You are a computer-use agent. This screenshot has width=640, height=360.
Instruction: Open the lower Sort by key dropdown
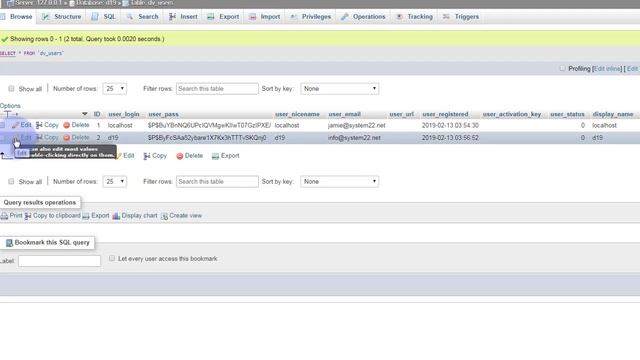pyautogui.click(x=340, y=181)
